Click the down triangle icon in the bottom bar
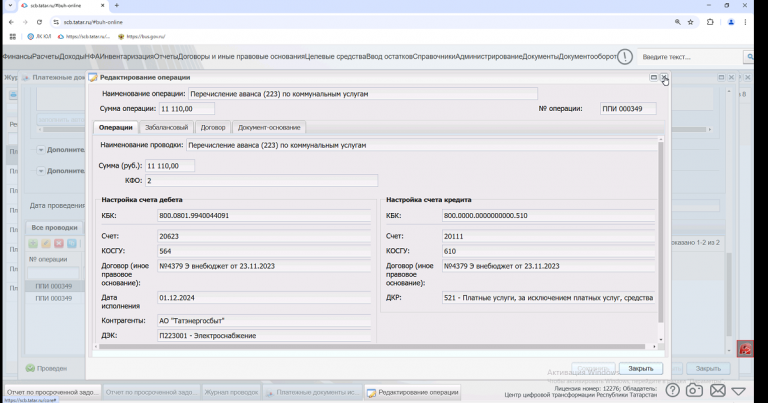This screenshot has height=403, width=768. [x=739, y=391]
